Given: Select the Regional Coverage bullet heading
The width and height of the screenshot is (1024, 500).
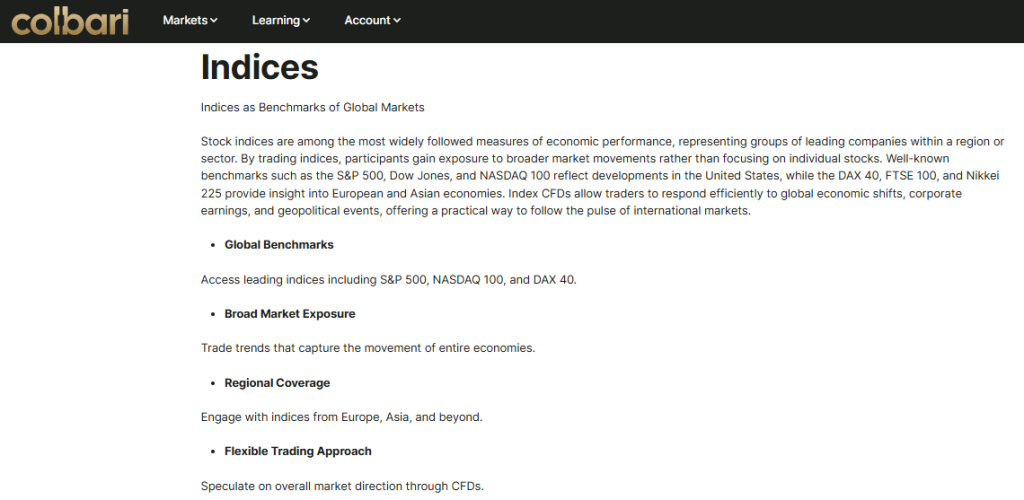Looking at the screenshot, I should pyautogui.click(x=277, y=383).
